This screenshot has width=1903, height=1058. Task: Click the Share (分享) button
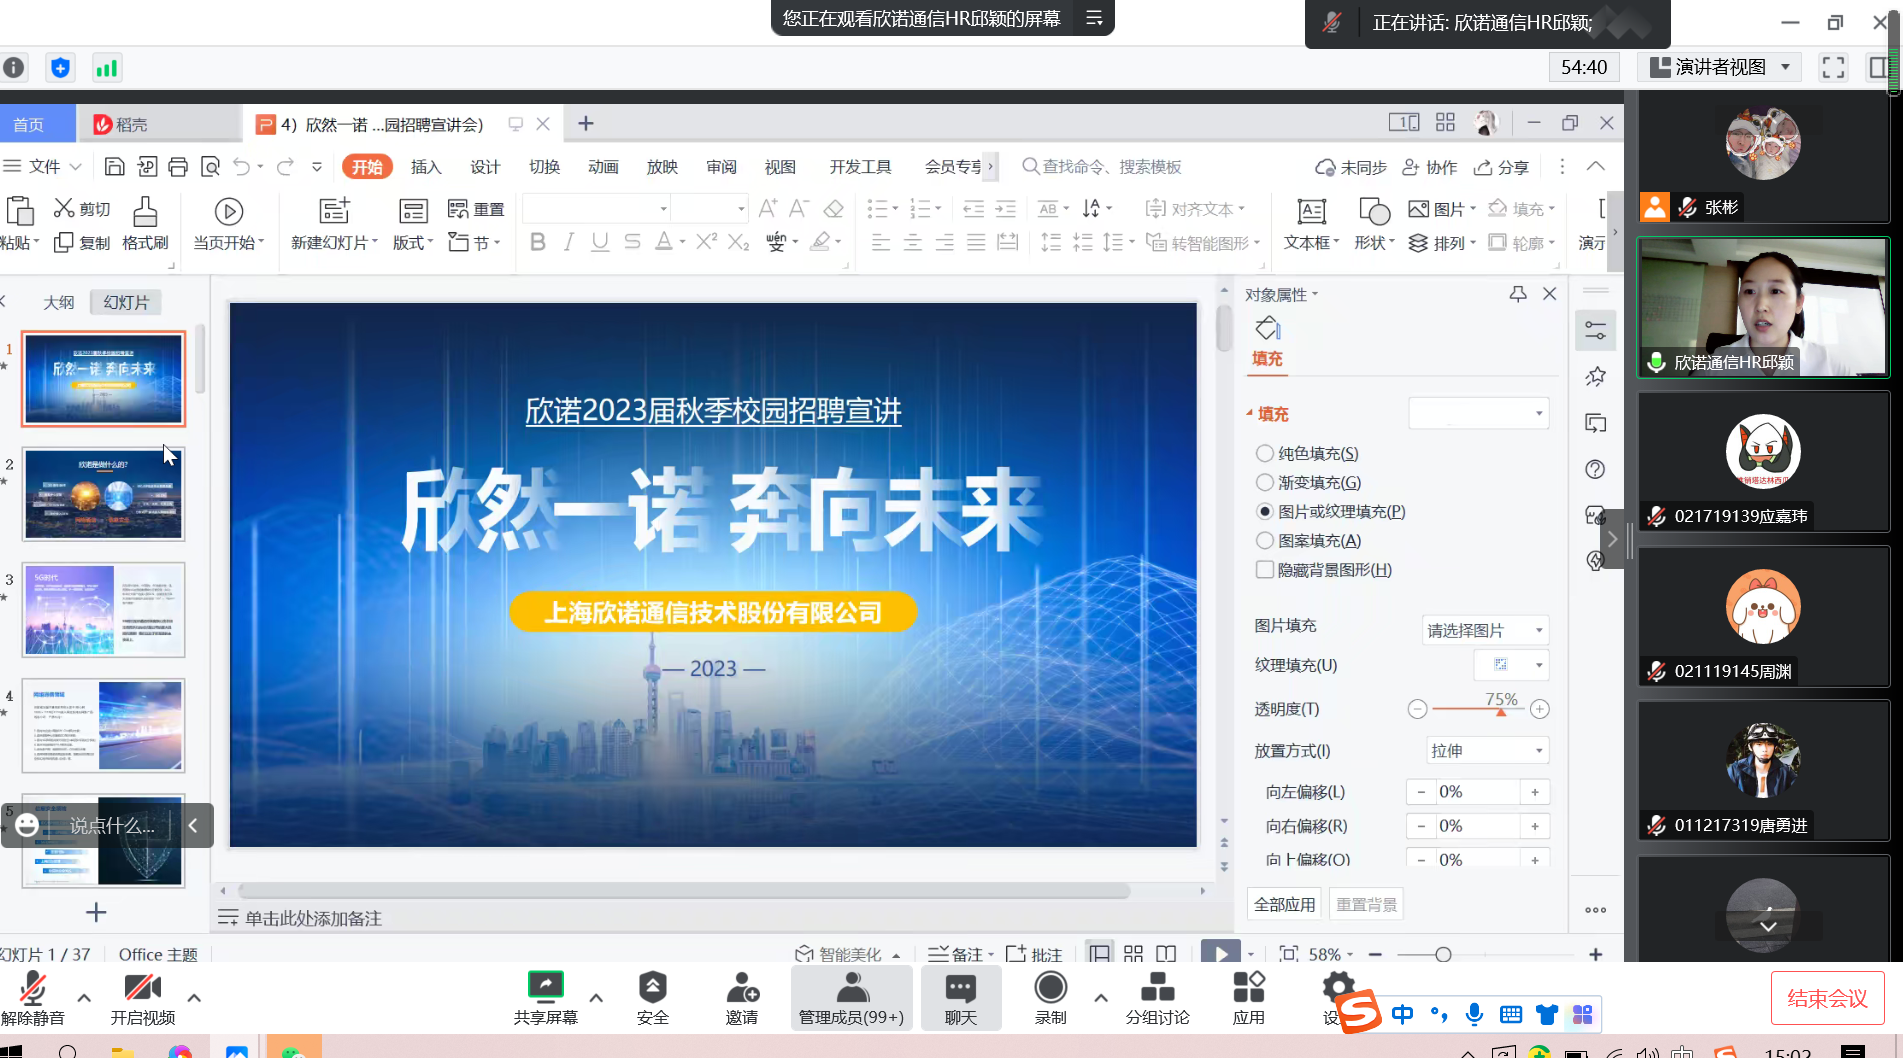pyautogui.click(x=1502, y=167)
